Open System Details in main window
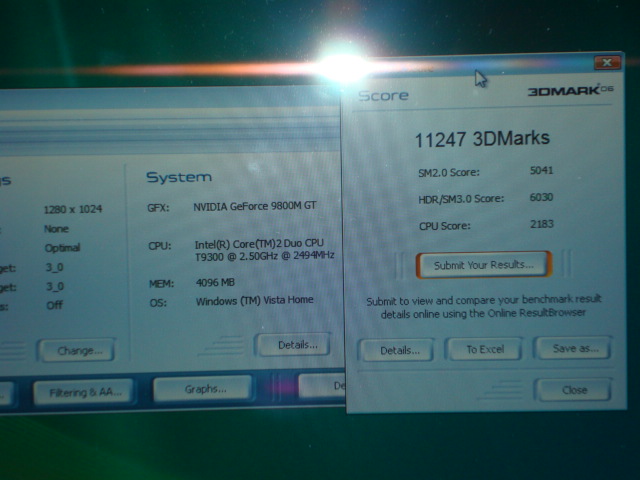Image resolution: width=640 pixels, height=480 pixels. (x=293, y=345)
